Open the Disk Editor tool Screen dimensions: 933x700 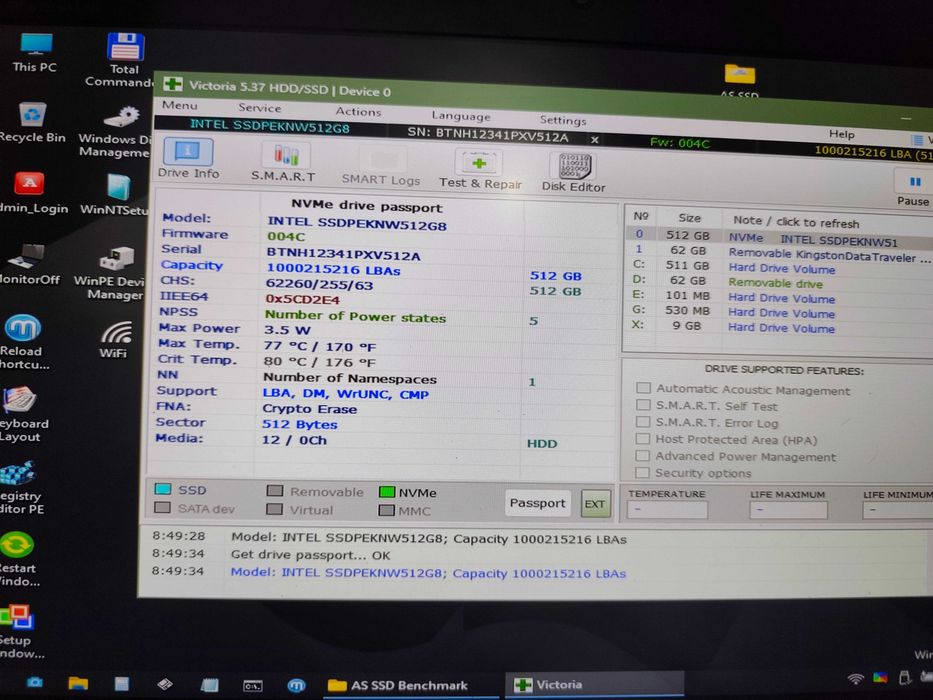coord(574,166)
